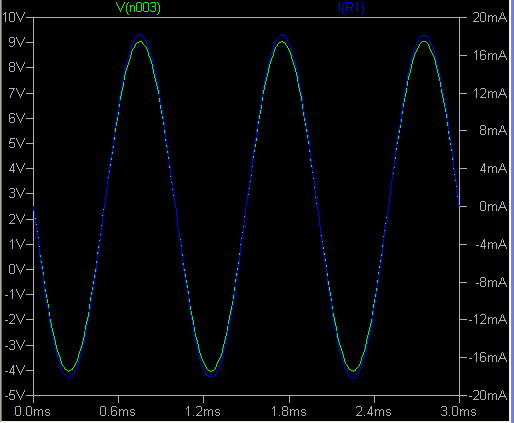Screen dimensions: 514x423
Task: Click the 0mA right axis label
Action: 493,206
